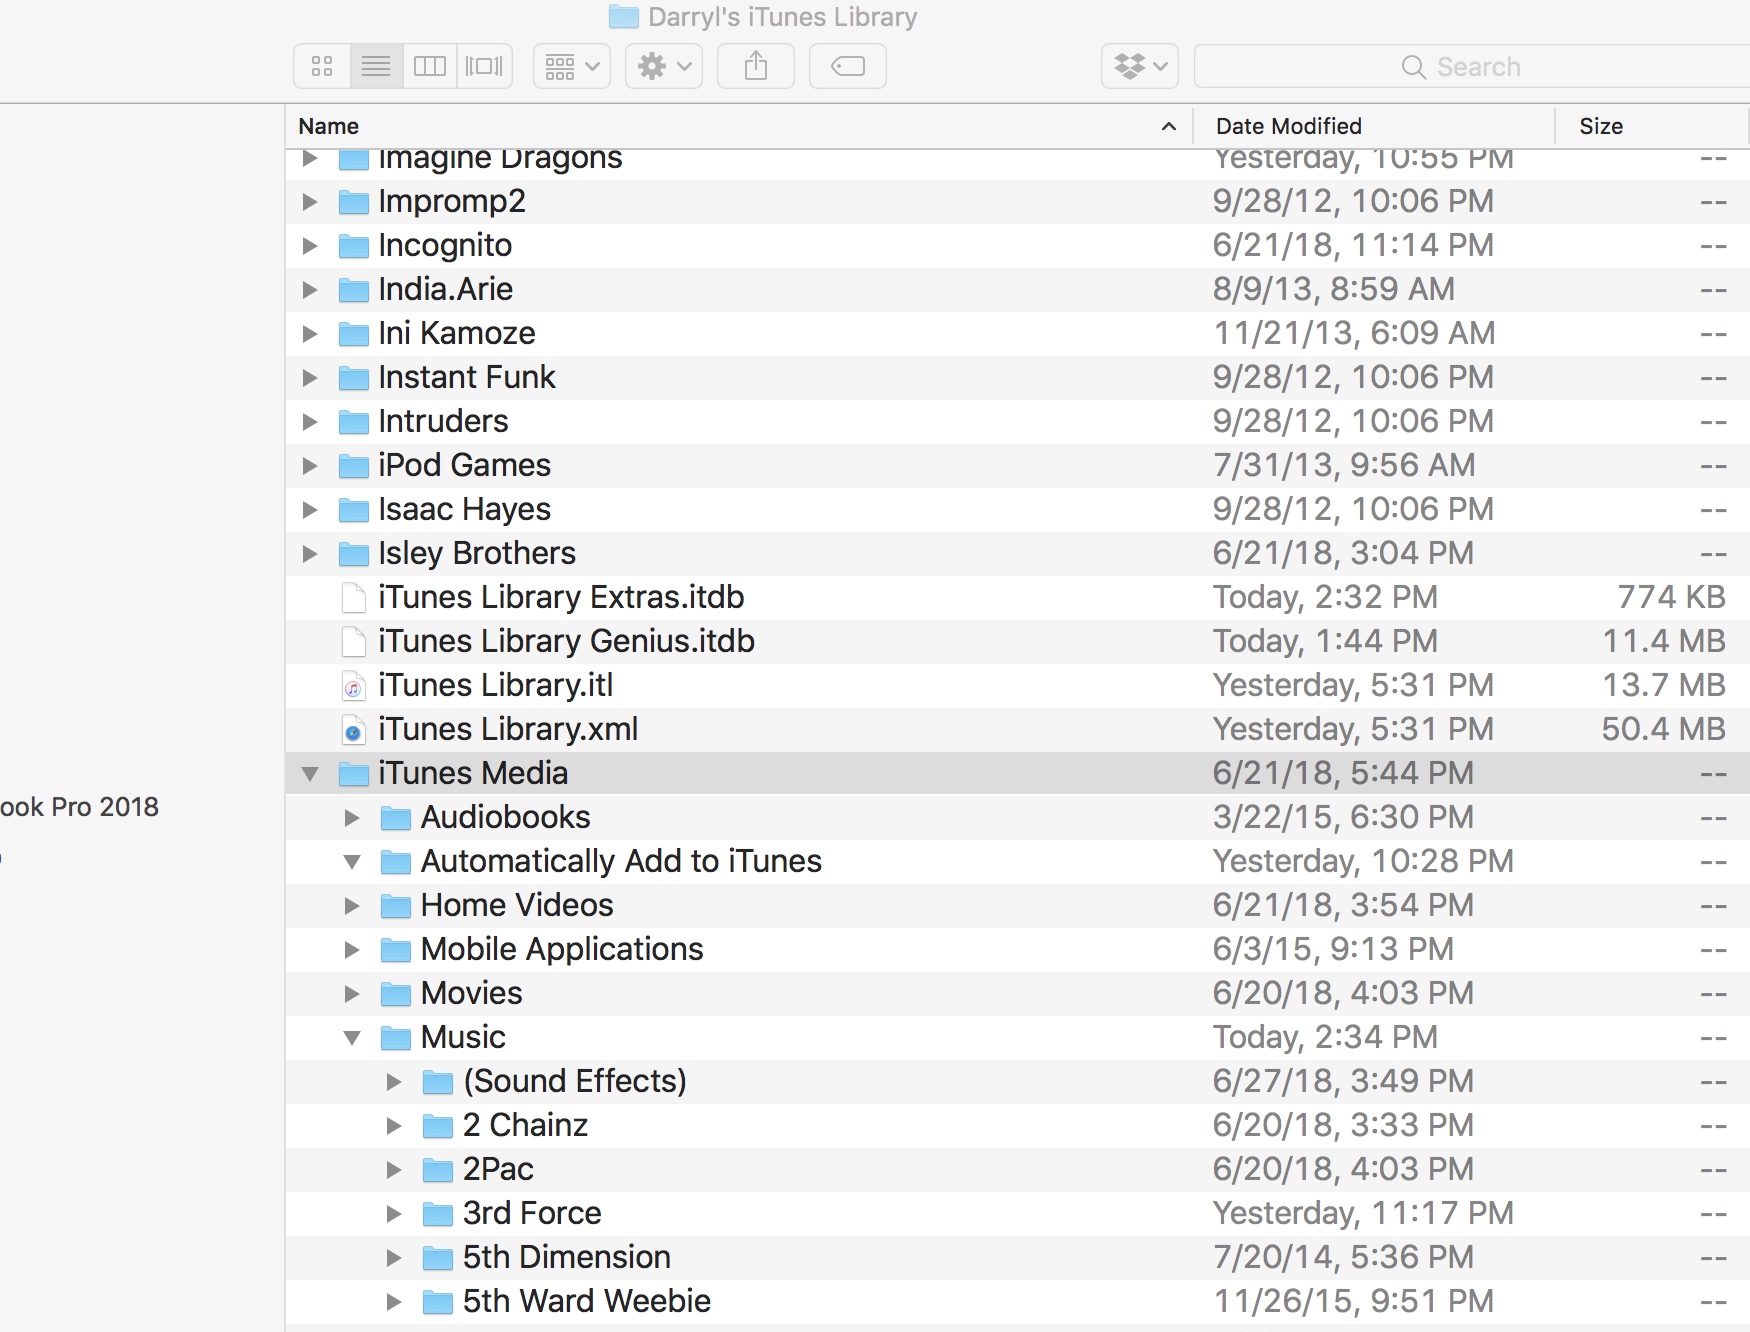Viewport: 1750px width, 1332px height.
Task: Switch to list view
Action: pyautogui.click(x=376, y=66)
